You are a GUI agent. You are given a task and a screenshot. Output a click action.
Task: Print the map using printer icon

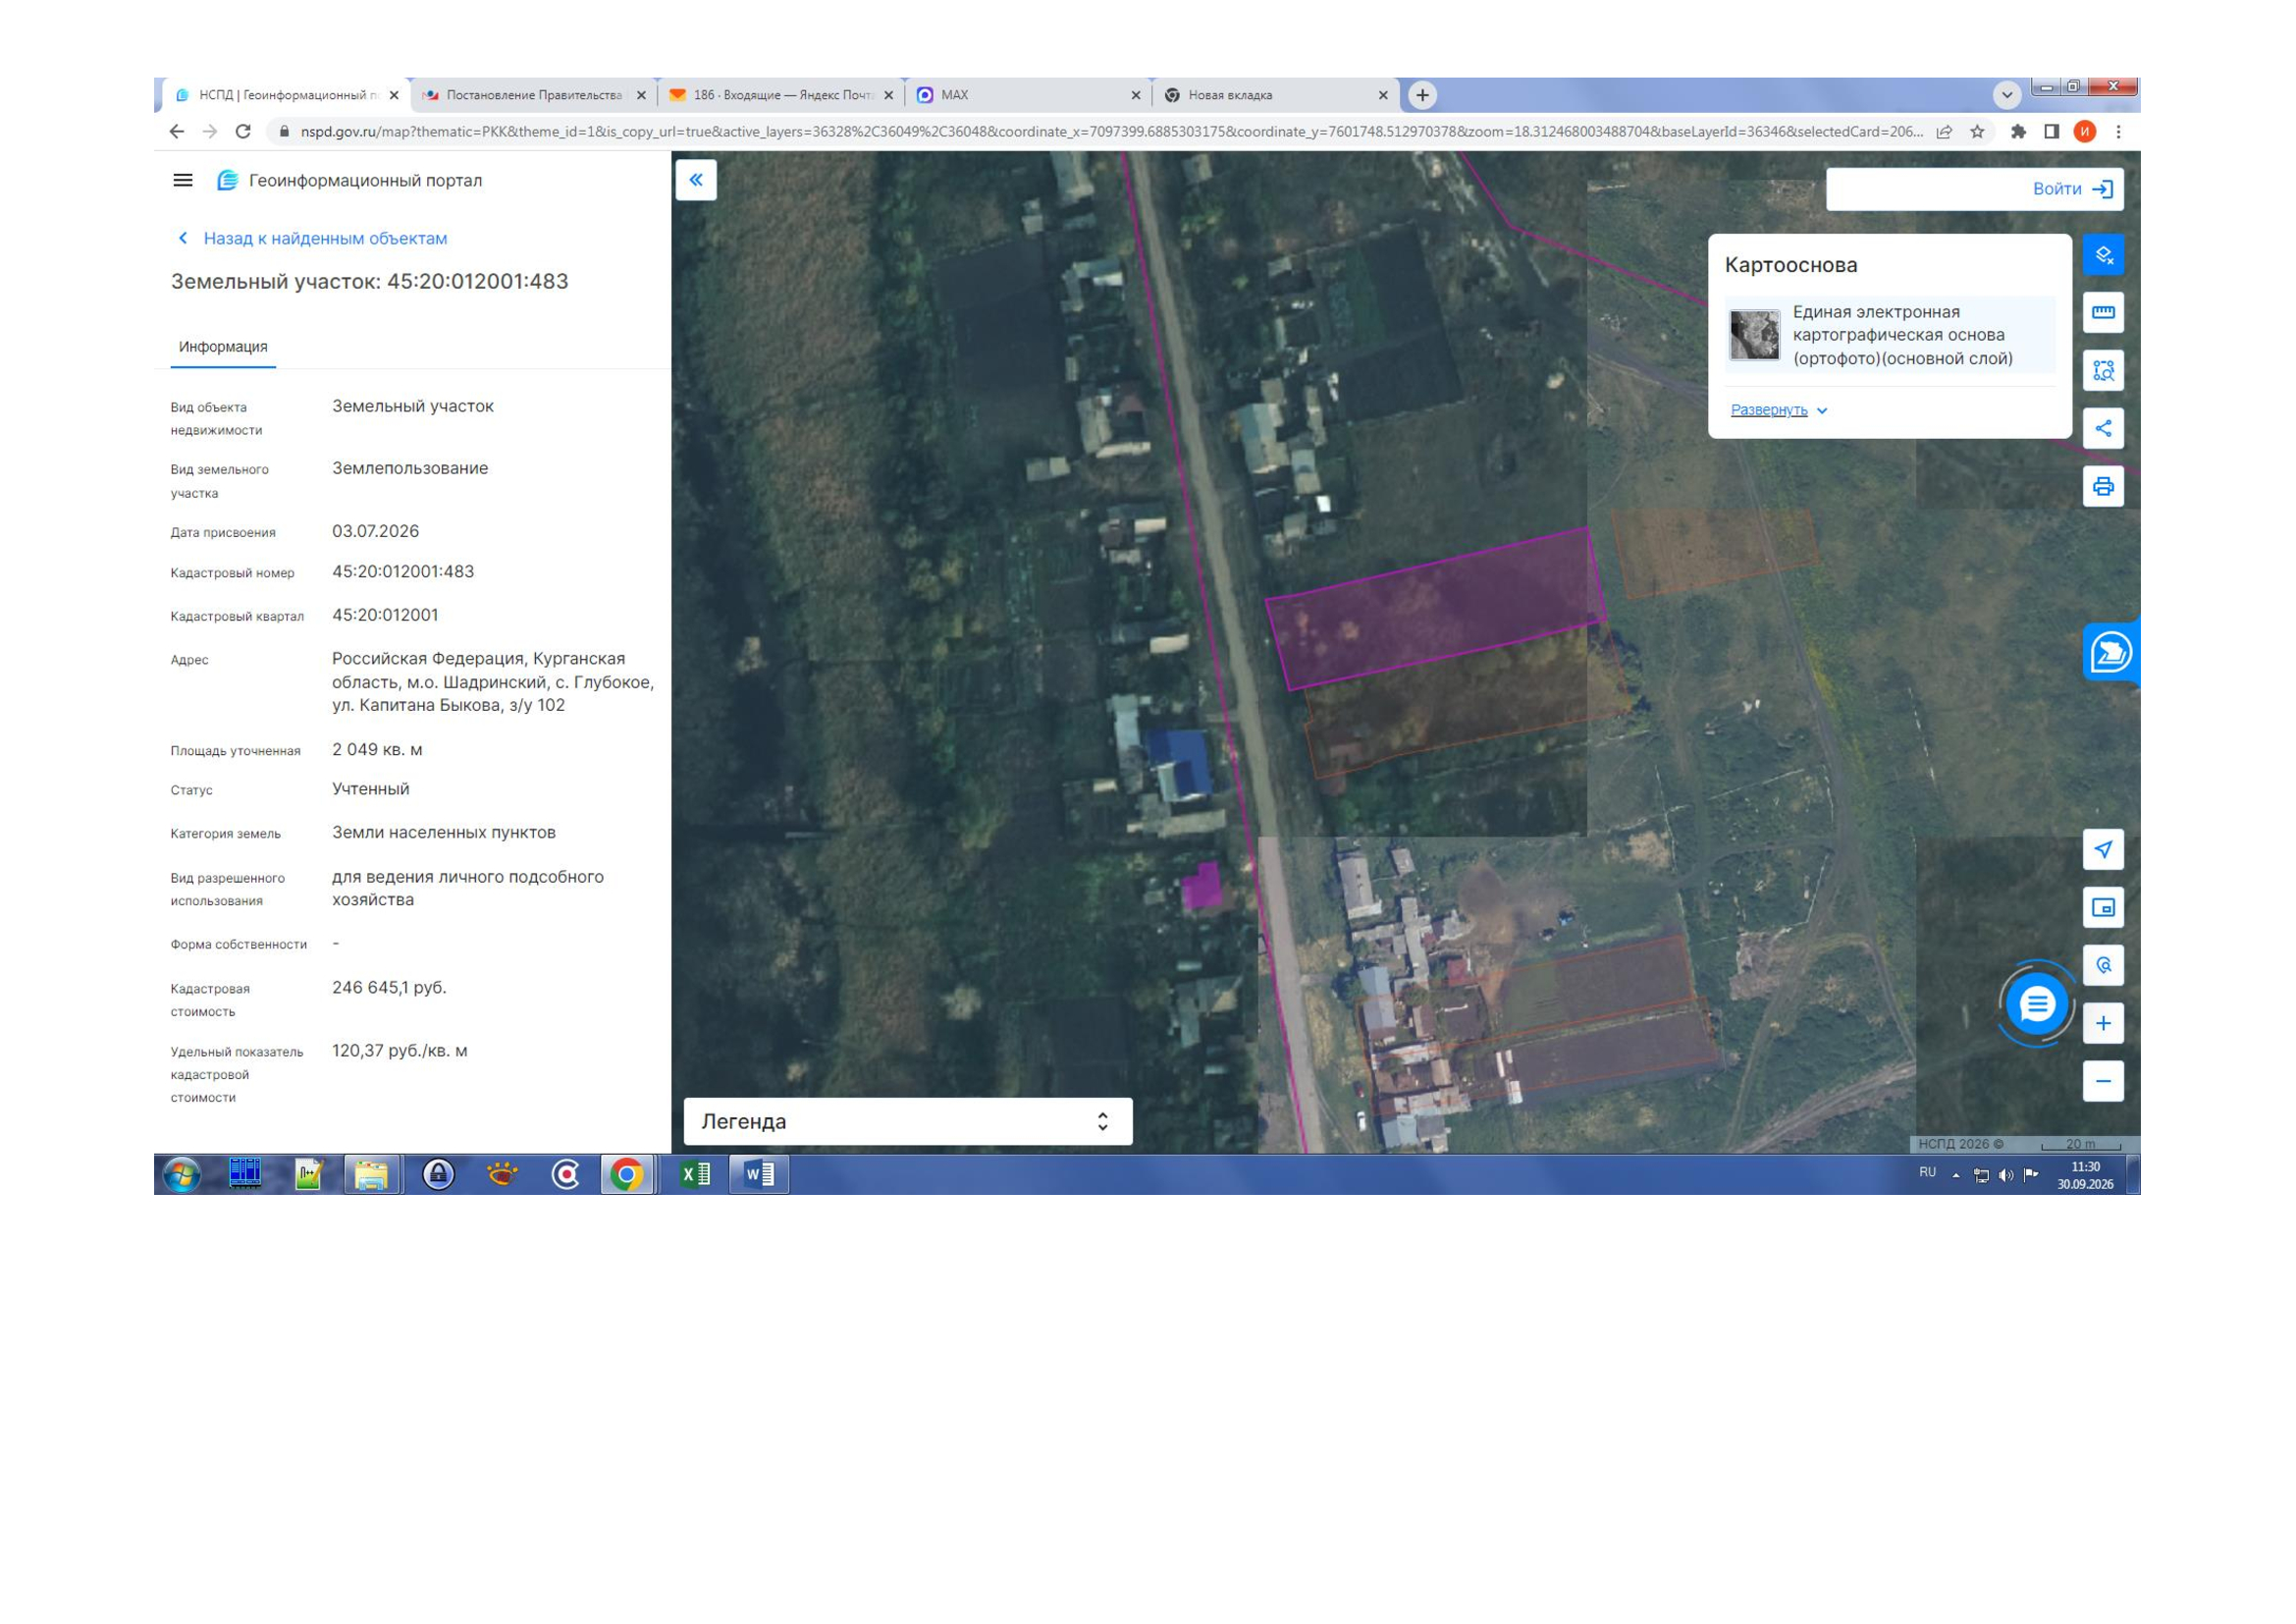(x=2103, y=487)
